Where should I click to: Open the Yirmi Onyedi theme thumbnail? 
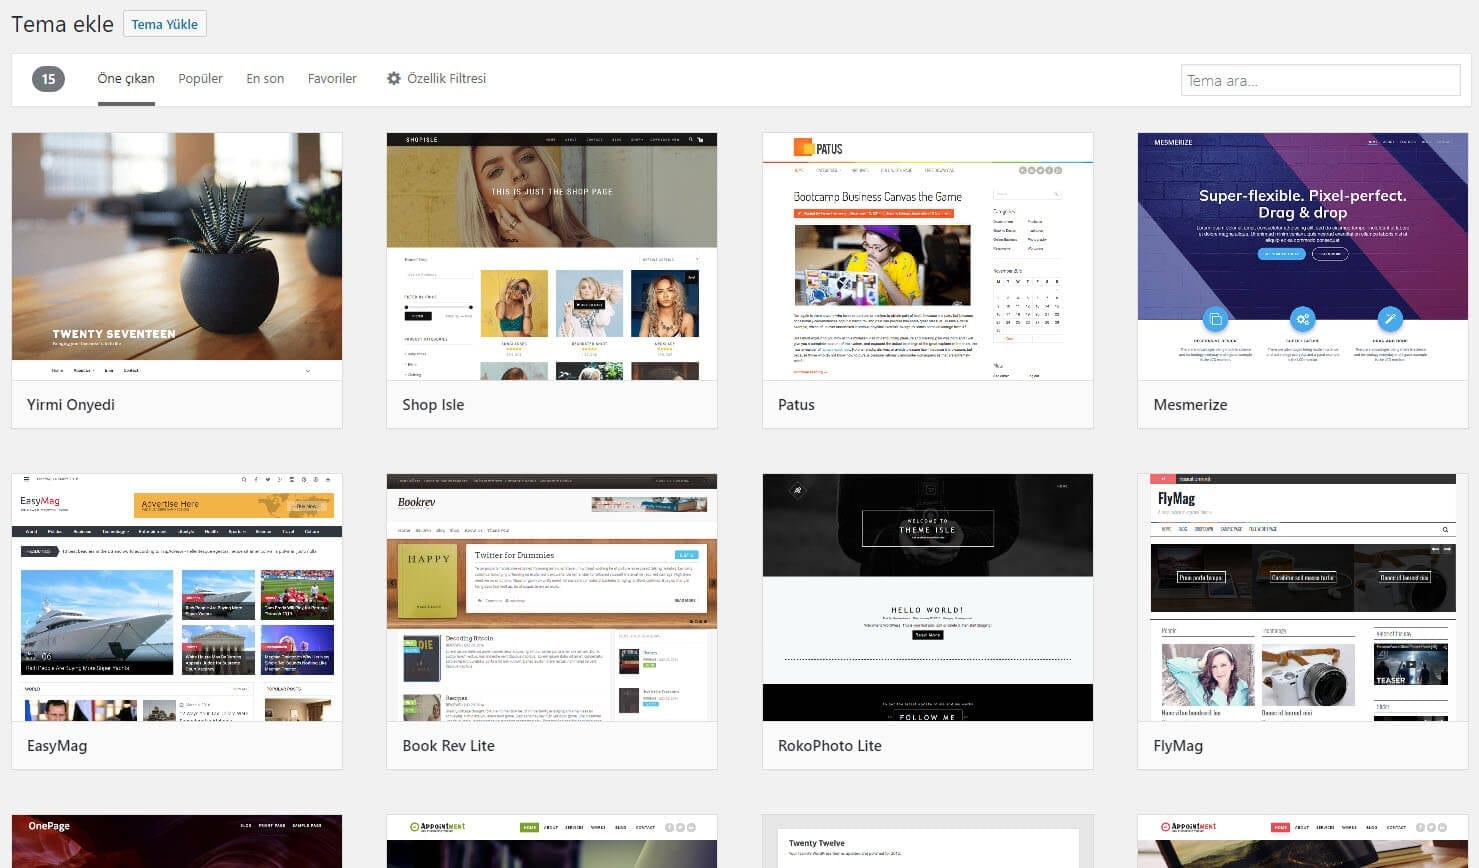[177, 256]
